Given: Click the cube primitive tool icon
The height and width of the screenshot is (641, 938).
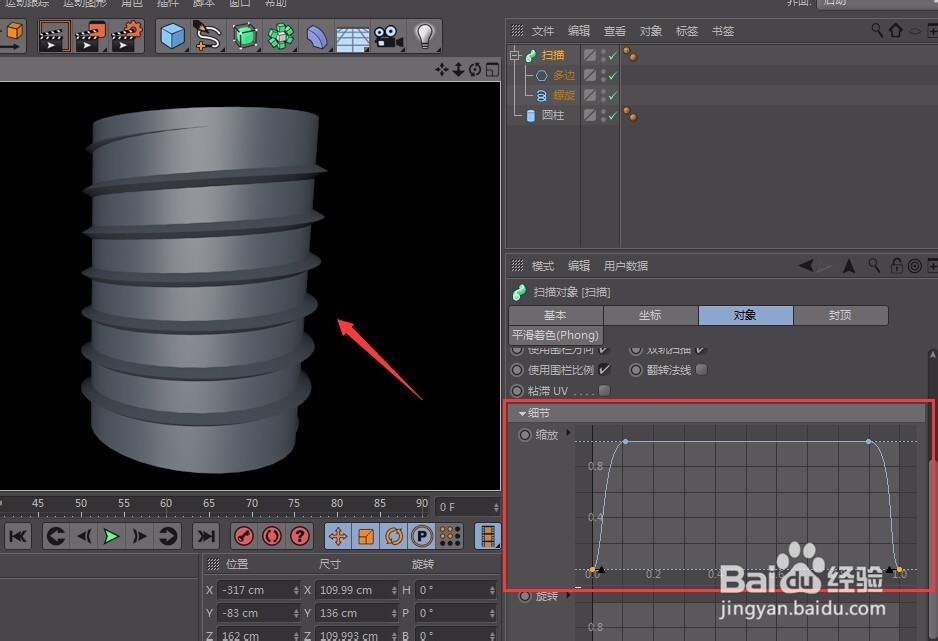Looking at the screenshot, I should click(173, 38).
